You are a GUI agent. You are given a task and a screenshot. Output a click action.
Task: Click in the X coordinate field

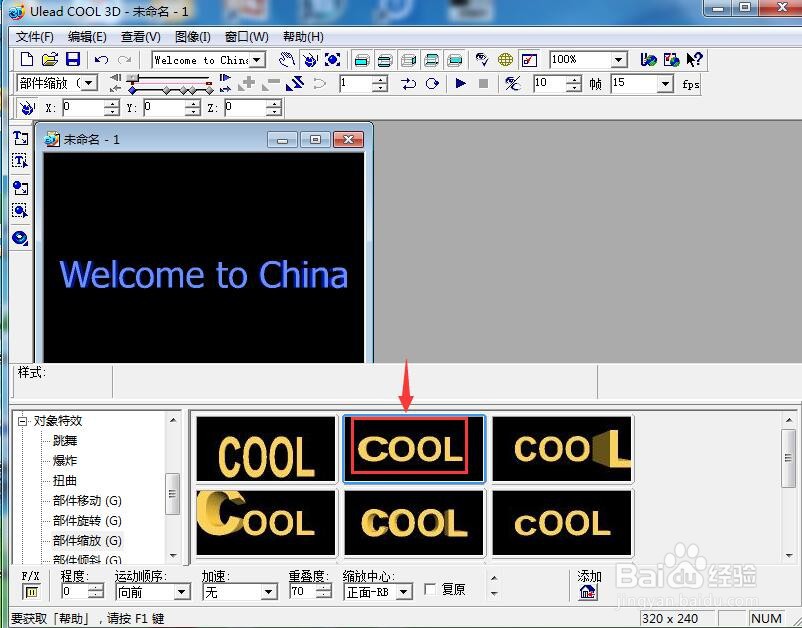(x=83, y=108)
